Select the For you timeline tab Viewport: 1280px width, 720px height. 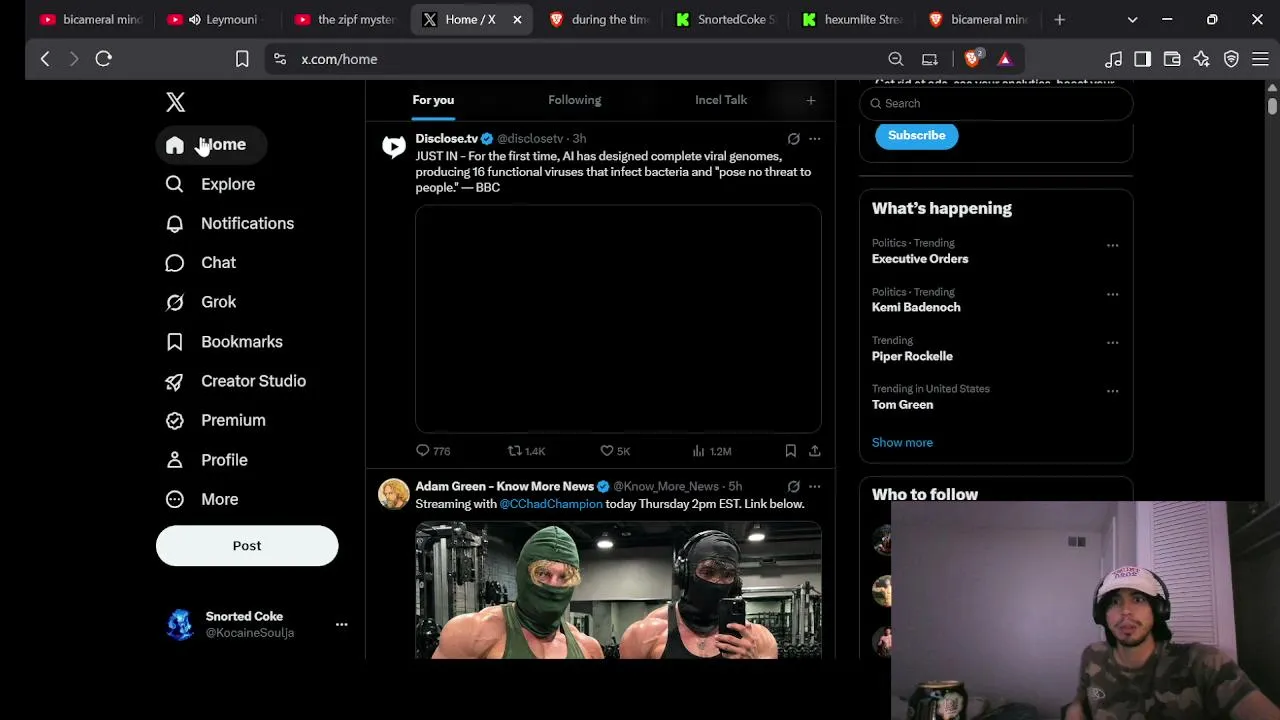[433, 100]
